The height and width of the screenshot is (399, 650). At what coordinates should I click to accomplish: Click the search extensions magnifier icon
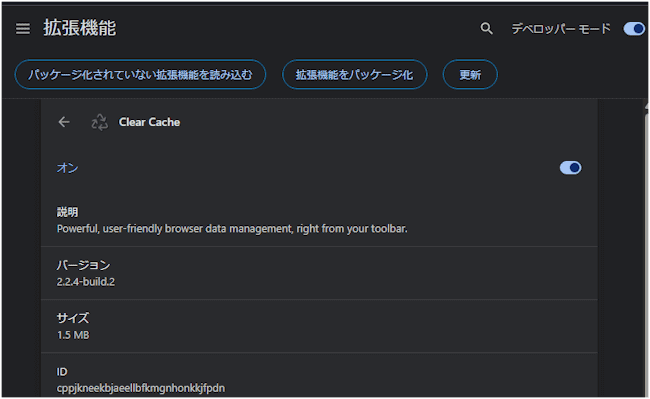(486, 29)
